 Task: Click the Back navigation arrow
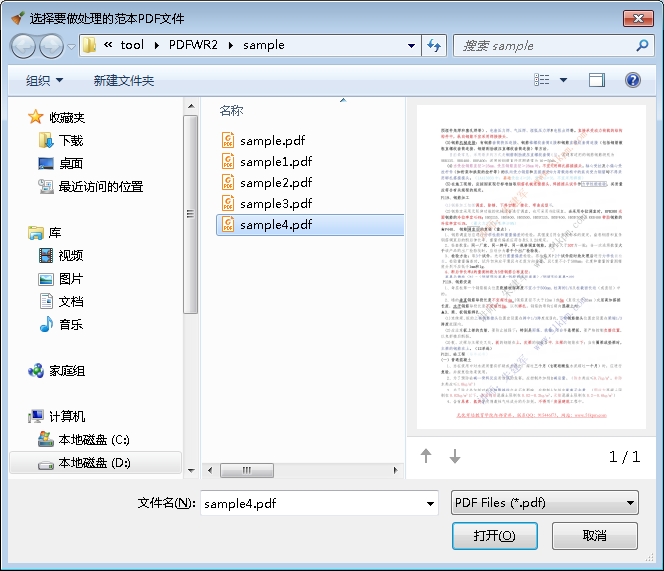(x=23, y=46)
